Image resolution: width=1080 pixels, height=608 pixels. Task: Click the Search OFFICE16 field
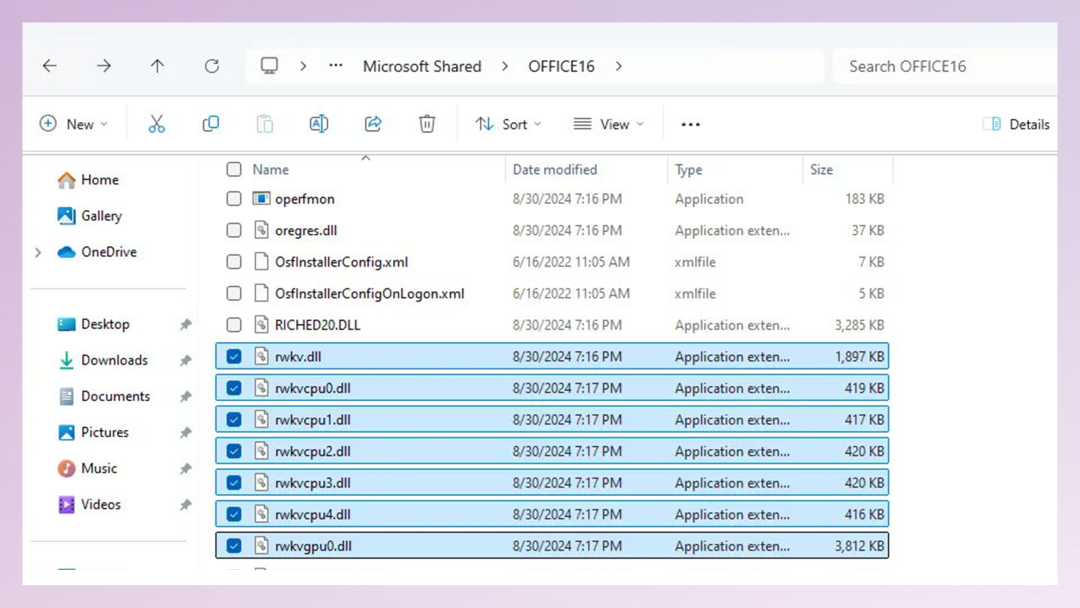click(945, 66)
